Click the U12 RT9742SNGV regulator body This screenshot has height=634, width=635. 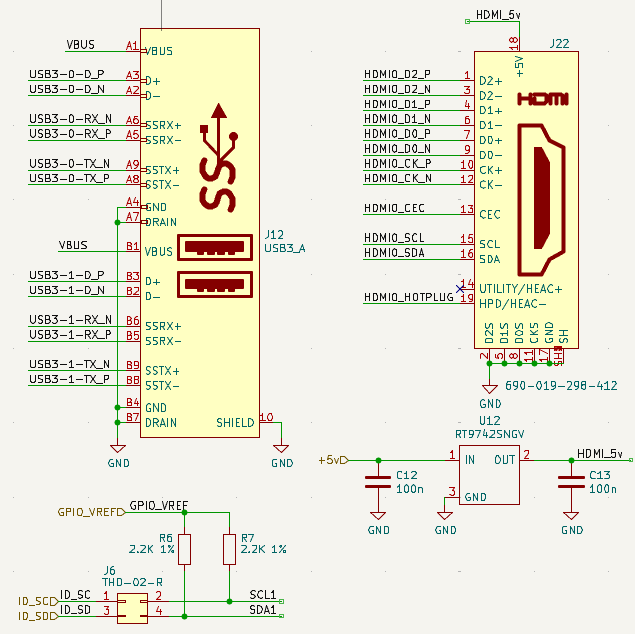(489, 476)
